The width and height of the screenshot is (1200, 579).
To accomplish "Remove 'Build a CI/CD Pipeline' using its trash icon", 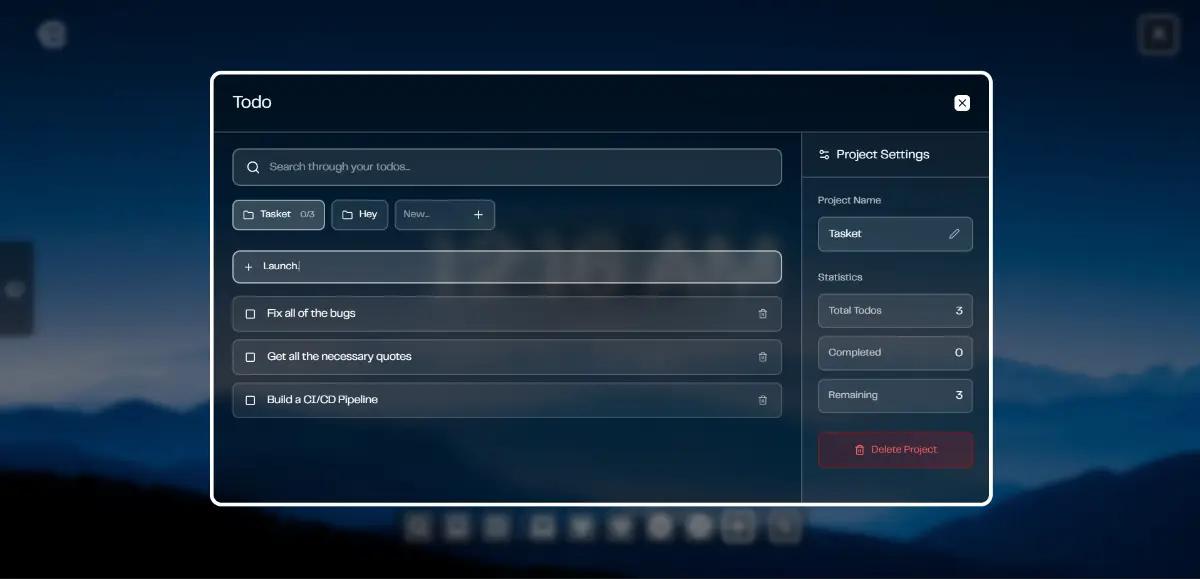I will (763, 400).
